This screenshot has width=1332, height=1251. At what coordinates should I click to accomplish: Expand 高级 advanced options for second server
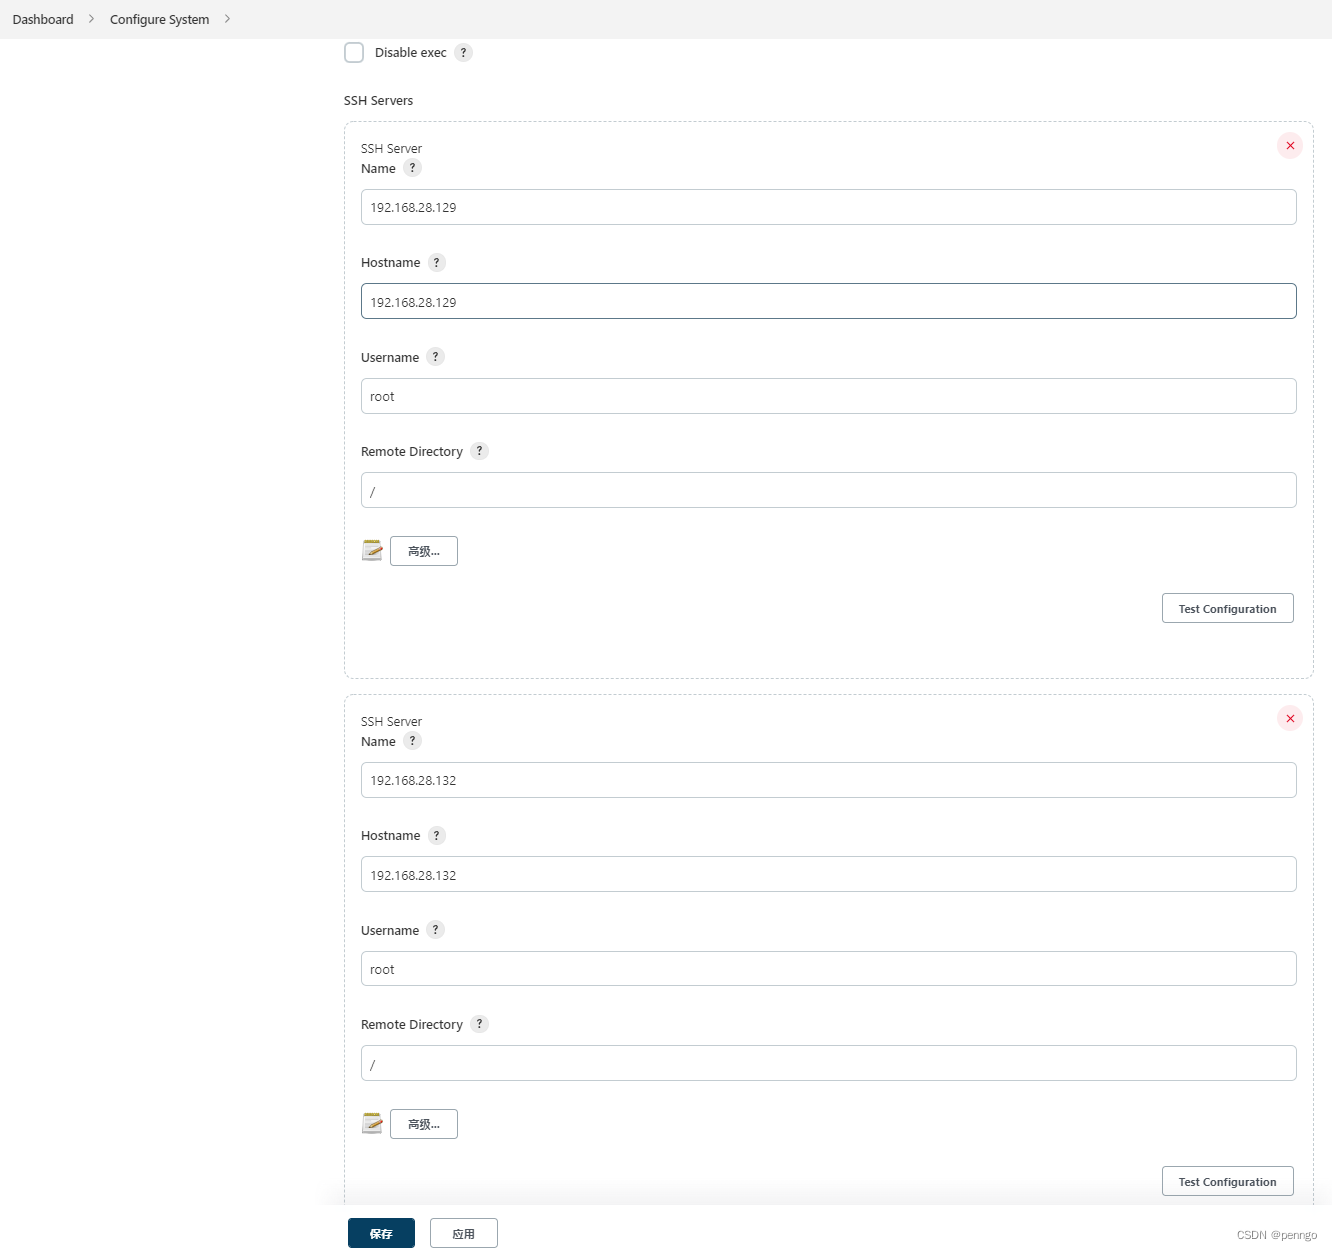[x=424, y=1124]
